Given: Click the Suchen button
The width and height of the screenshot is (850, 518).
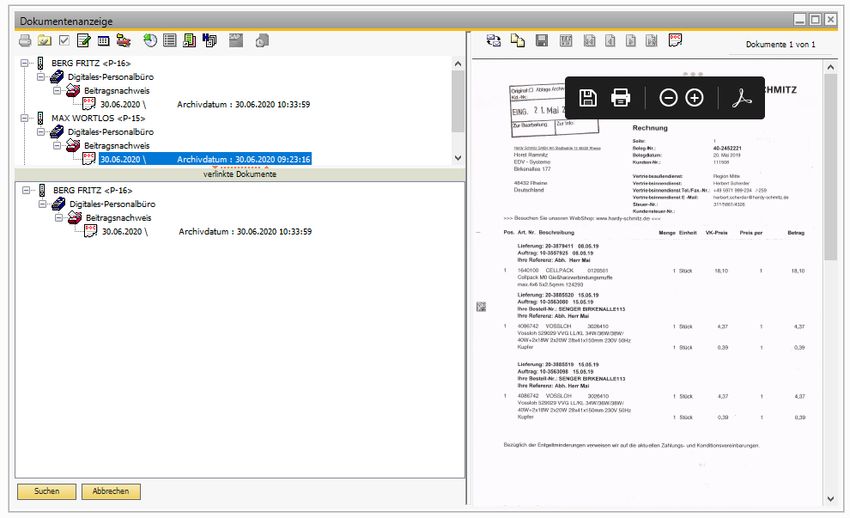Looking at the screenshot, I should click(47, 491).
